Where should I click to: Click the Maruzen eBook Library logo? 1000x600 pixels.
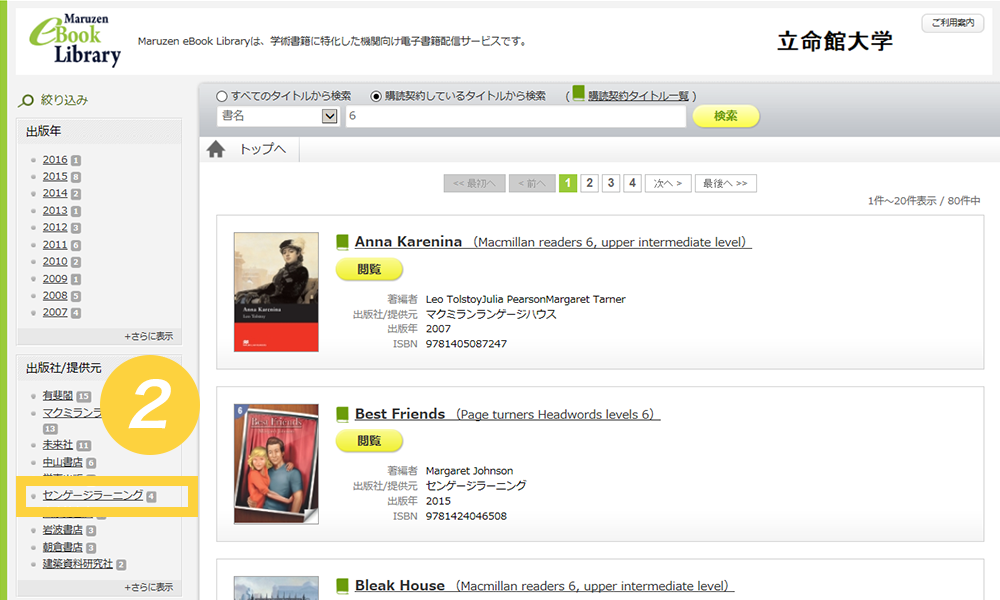75,40
